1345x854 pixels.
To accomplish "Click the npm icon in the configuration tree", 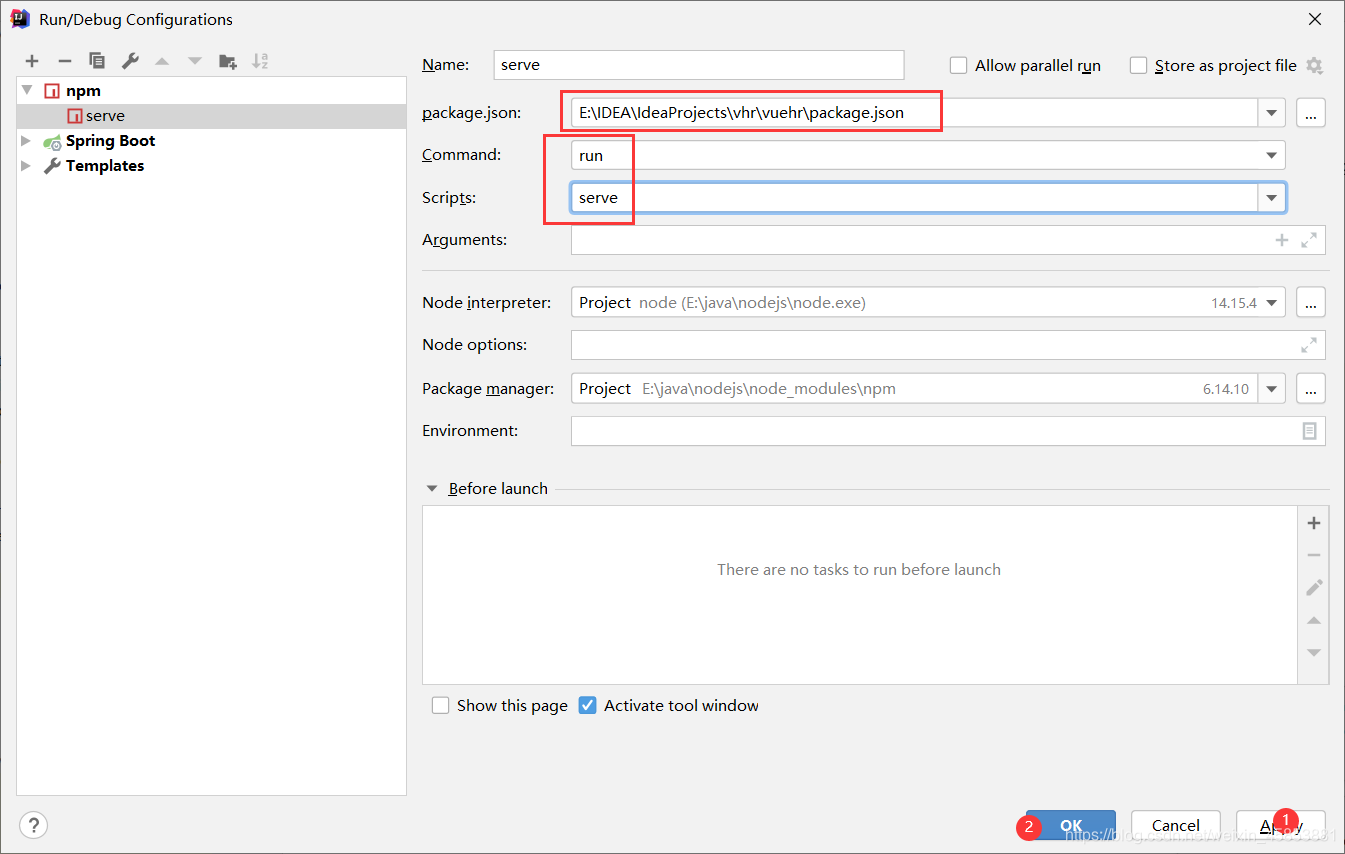I will 52,91.
